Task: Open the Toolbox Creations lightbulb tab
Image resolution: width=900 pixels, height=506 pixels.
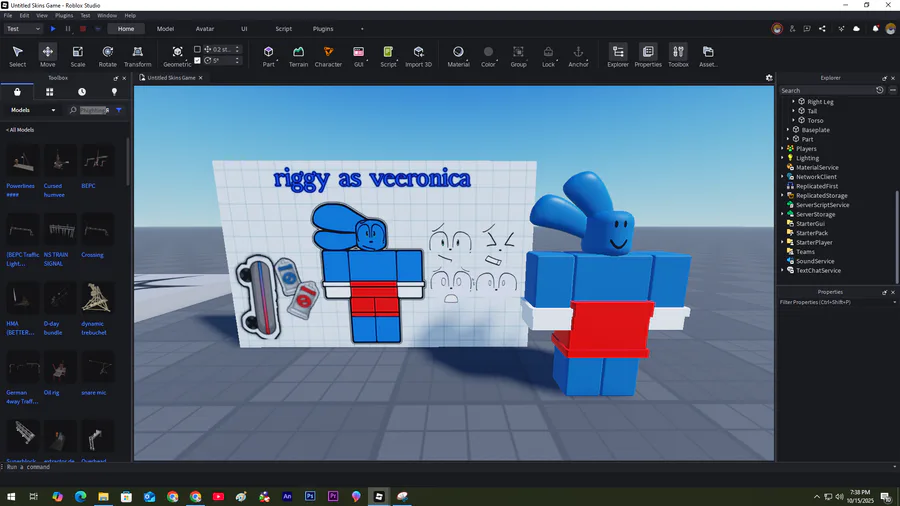Action: click(114, 92)
